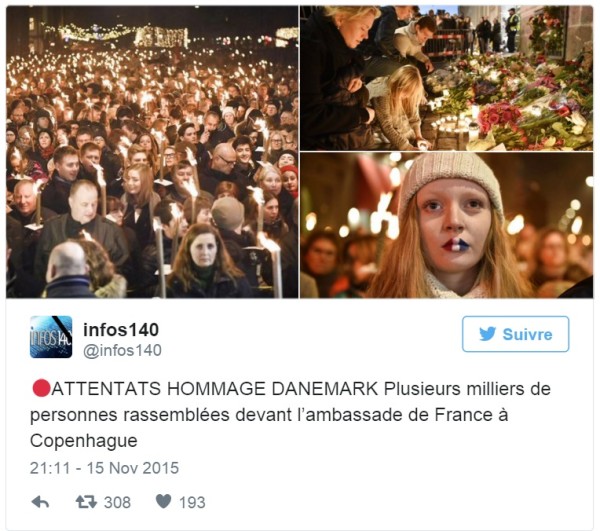
Task: Open the candlelit crowd photo
Action: (x=152, y=152)
